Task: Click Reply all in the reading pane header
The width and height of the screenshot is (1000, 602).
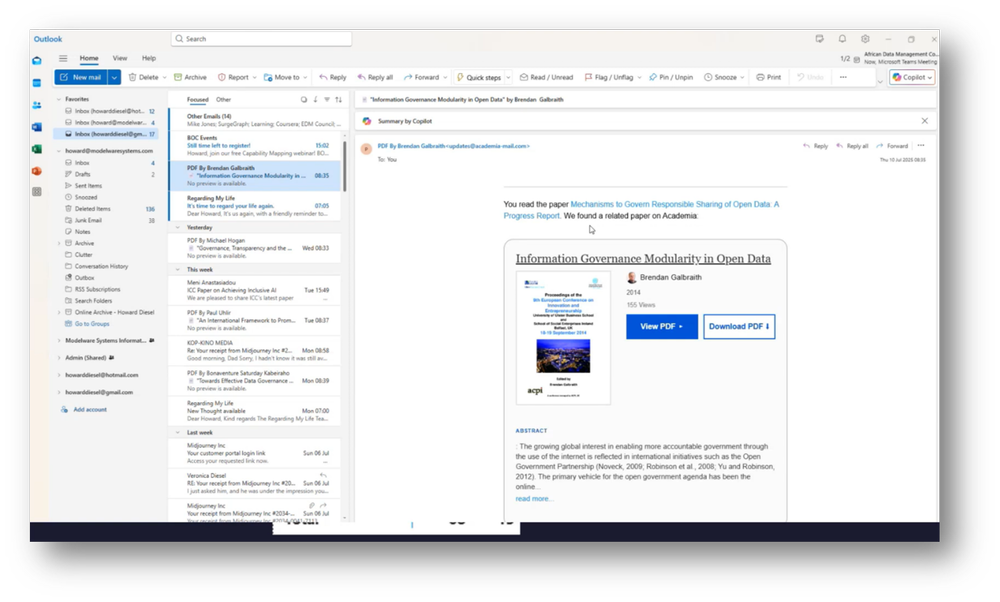Action: point(852,146)
